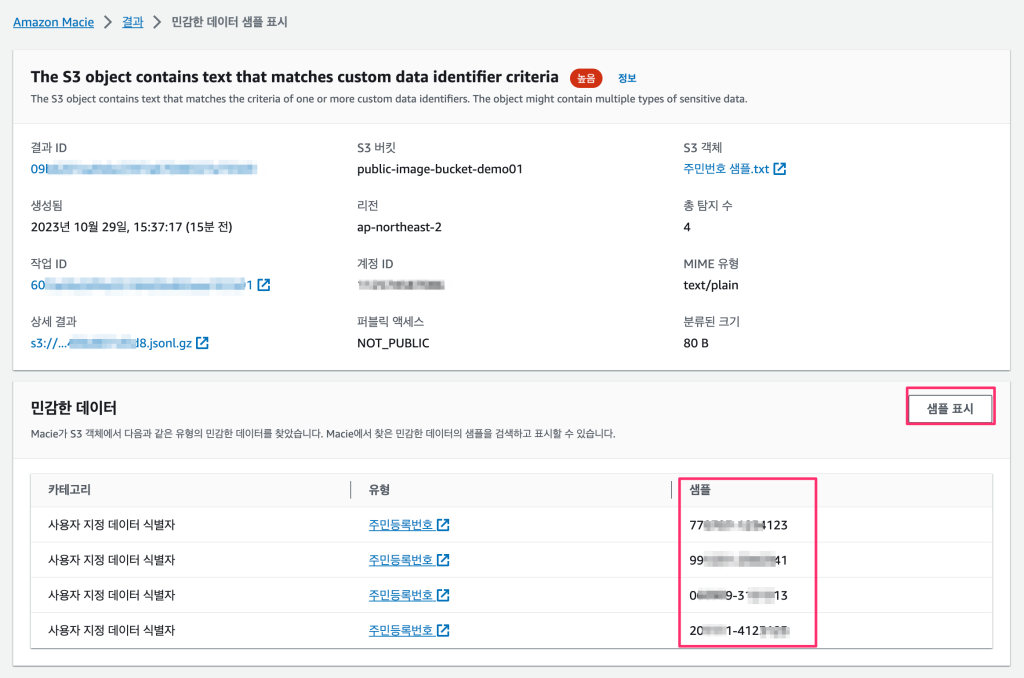Open 주민등록번호 link in row with sample ending 13
The height and width of the screenshot is (678, 1024).
(400, 596)
